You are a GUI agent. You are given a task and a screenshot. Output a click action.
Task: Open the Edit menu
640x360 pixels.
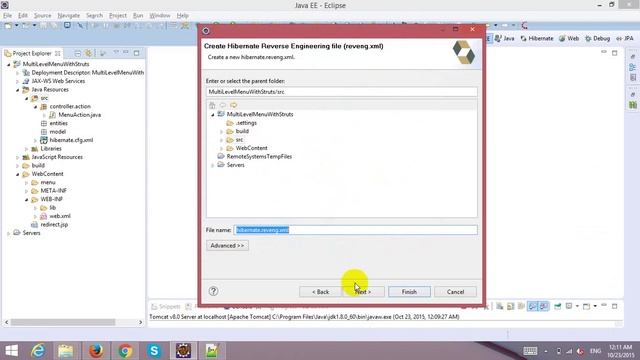(23, 16)
